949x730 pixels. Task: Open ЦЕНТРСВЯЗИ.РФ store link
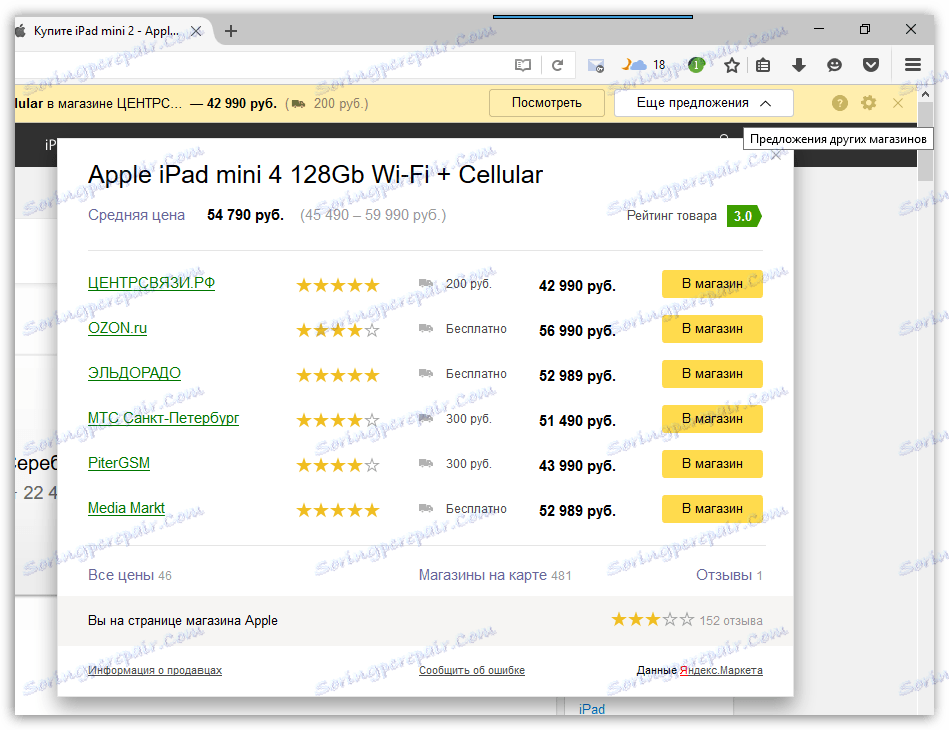click(151, 283)
